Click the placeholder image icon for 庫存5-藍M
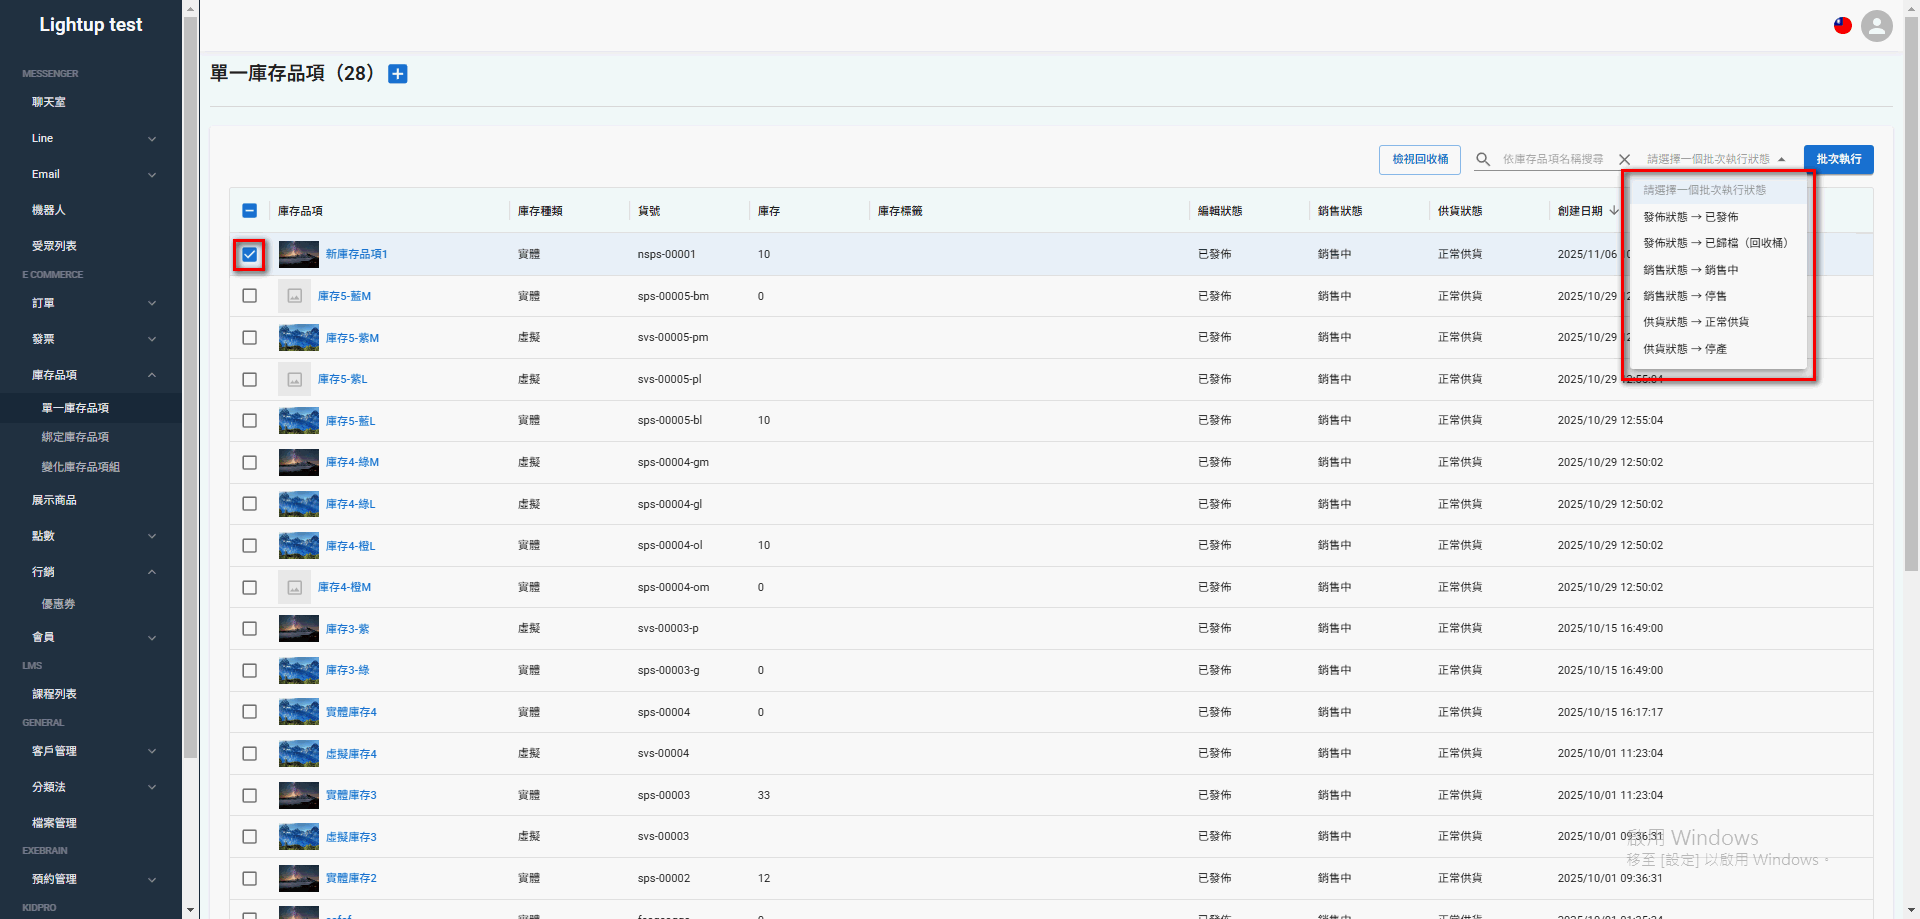 [294, 295]
